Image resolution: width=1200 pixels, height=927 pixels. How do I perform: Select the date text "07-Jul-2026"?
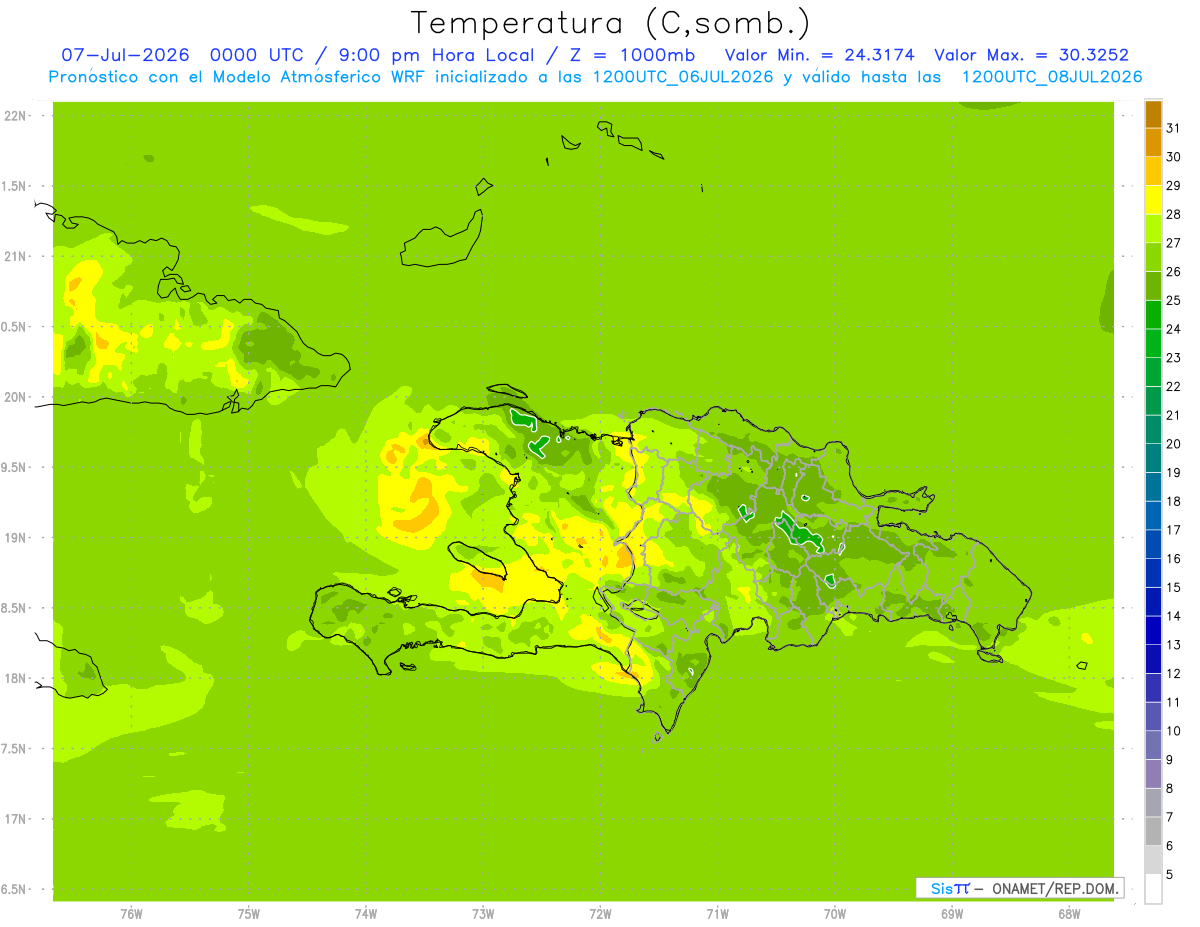point(125,56)
